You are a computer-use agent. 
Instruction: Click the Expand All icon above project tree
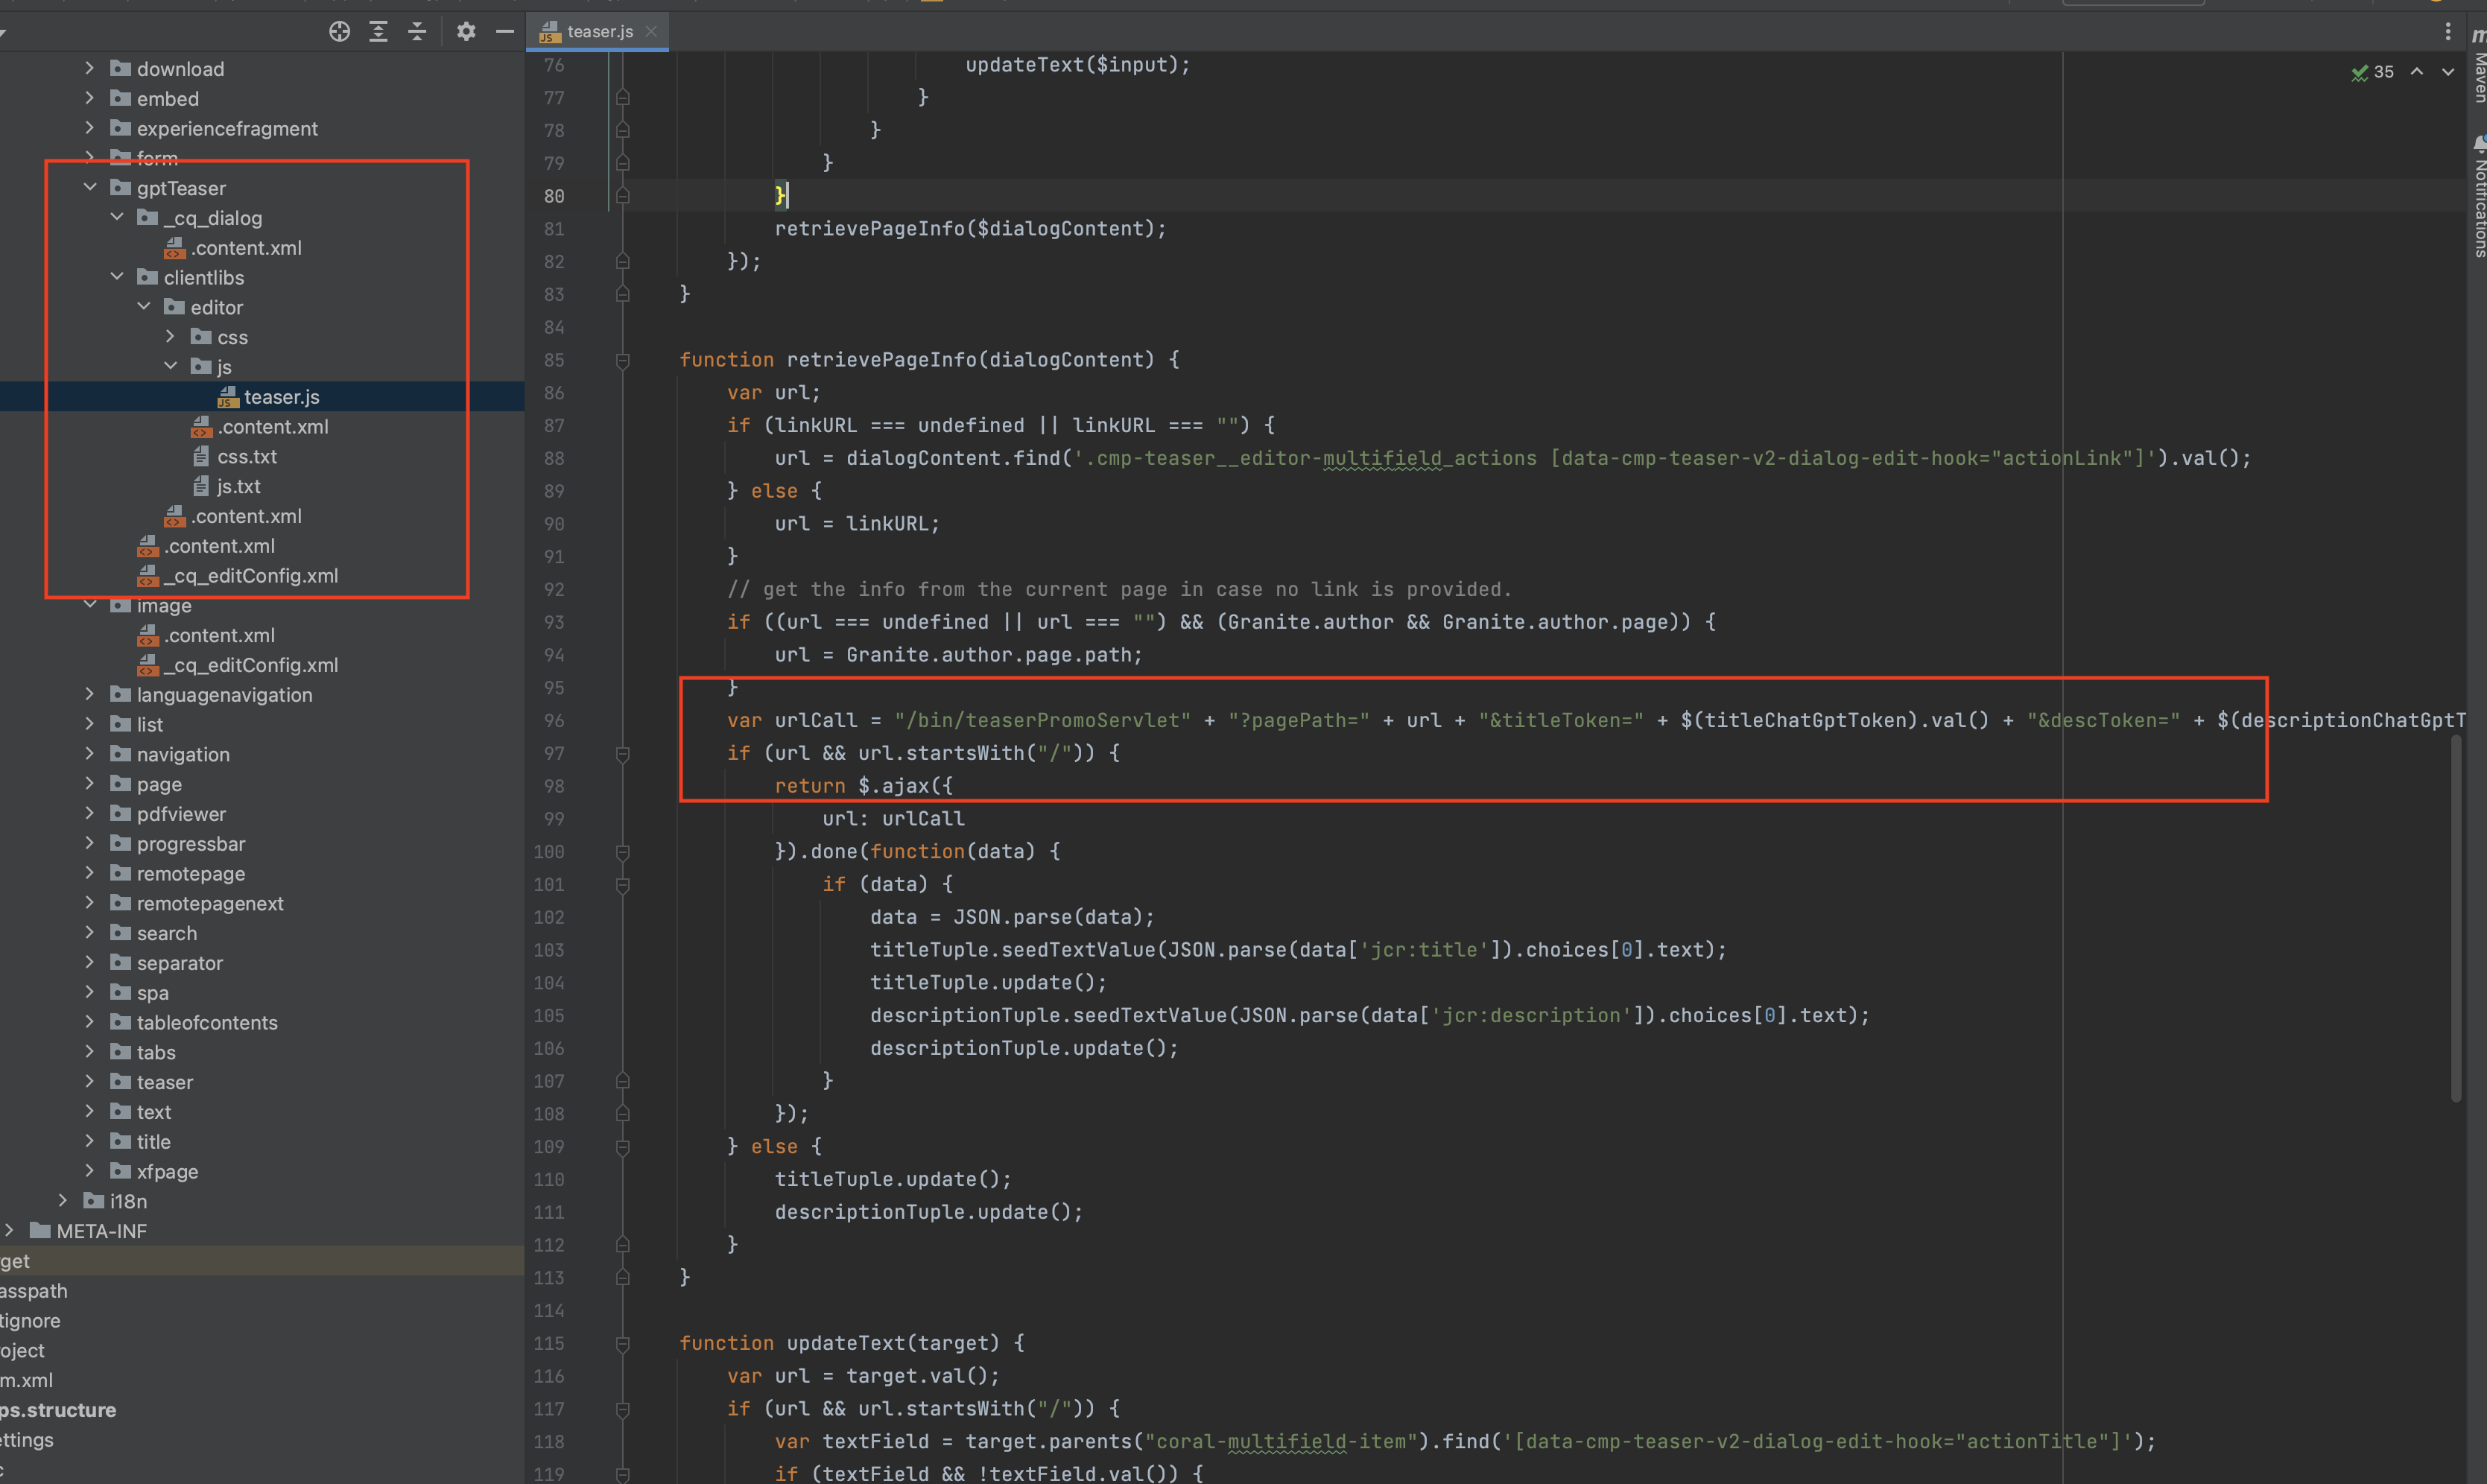(x=378, y=31)
